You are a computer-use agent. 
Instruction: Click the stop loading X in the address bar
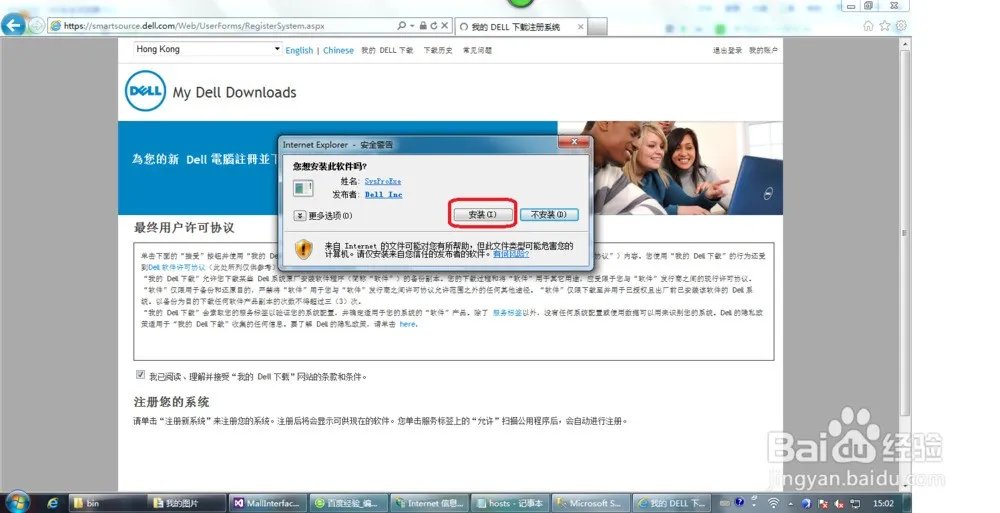tap(445, 26)
